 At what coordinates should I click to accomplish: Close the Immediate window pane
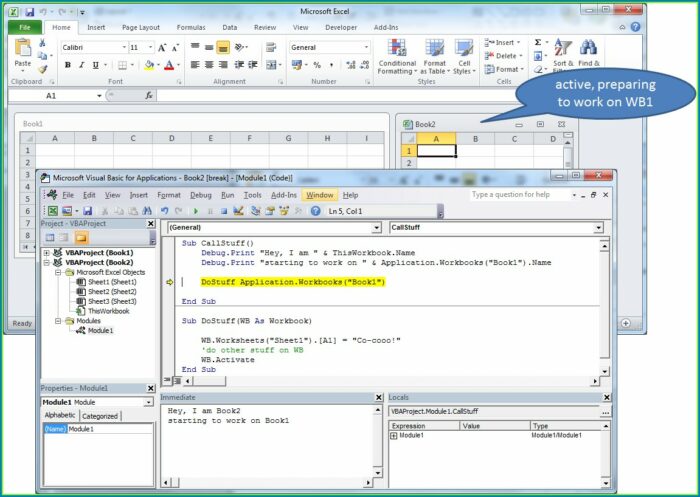[379, 397]
